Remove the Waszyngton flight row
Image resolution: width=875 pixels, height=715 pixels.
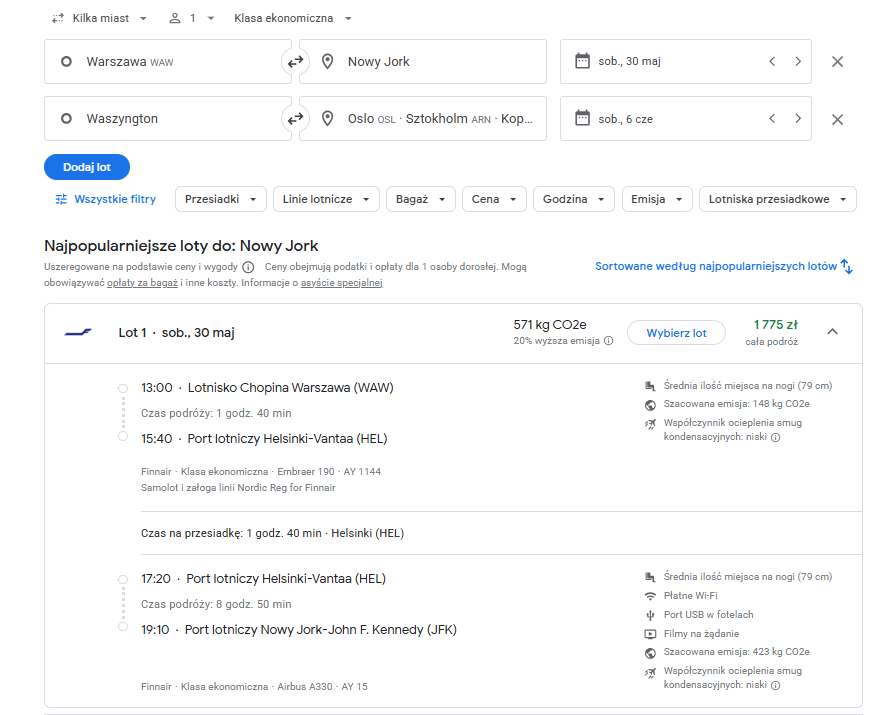tap(837, 119)
